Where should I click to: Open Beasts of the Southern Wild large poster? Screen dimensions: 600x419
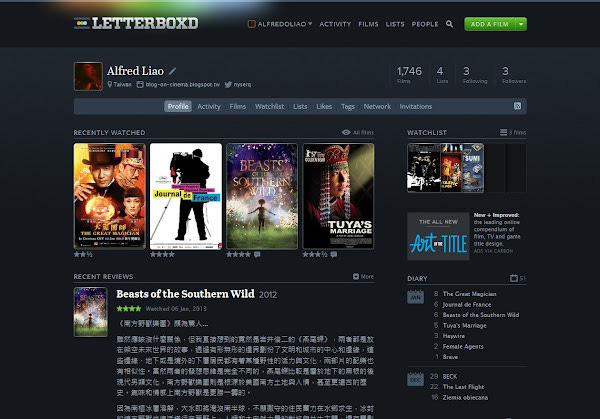[262, 196]
